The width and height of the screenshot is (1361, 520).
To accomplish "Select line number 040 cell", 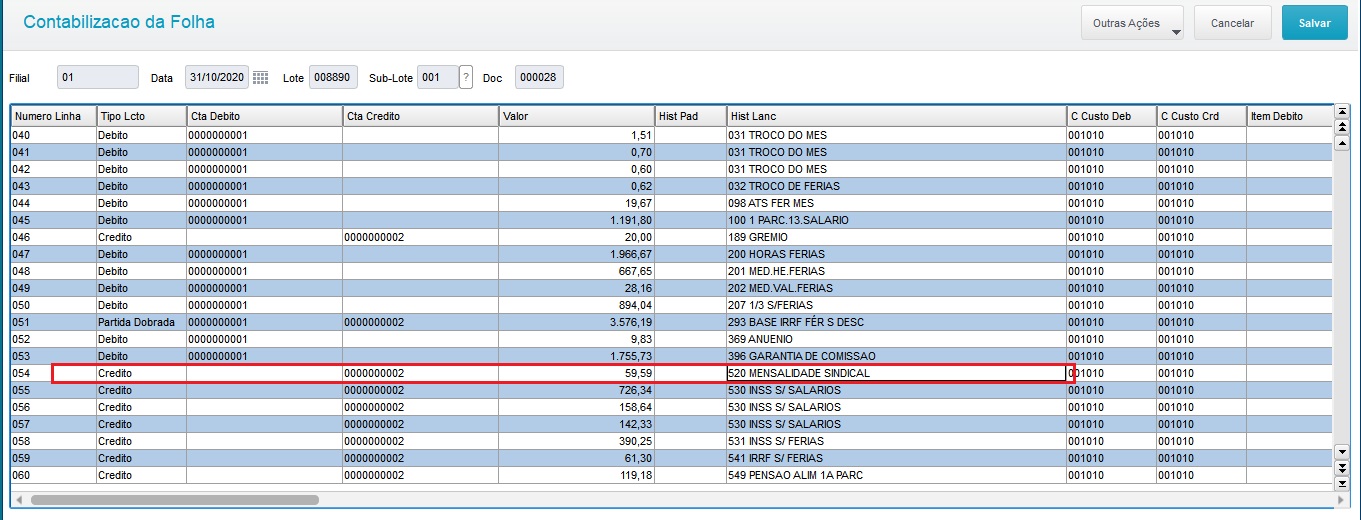I will click(x=53, y=135).
